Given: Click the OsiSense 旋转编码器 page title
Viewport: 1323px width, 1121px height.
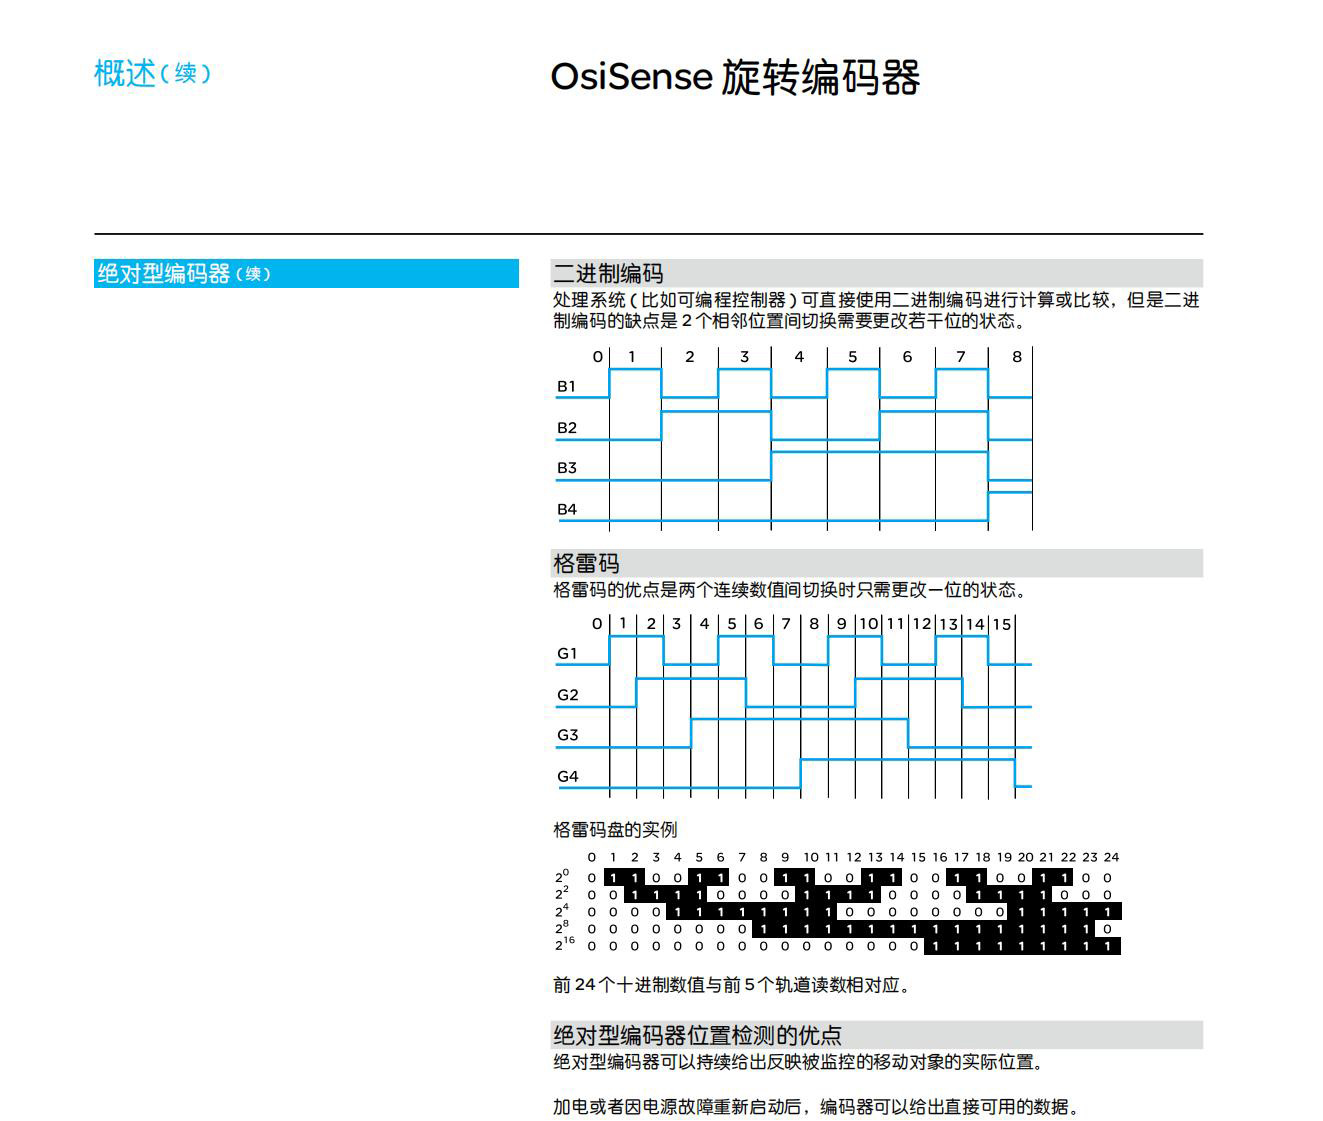Looking at the screenshot, I should pyautogui.click(x=735, y=78).
